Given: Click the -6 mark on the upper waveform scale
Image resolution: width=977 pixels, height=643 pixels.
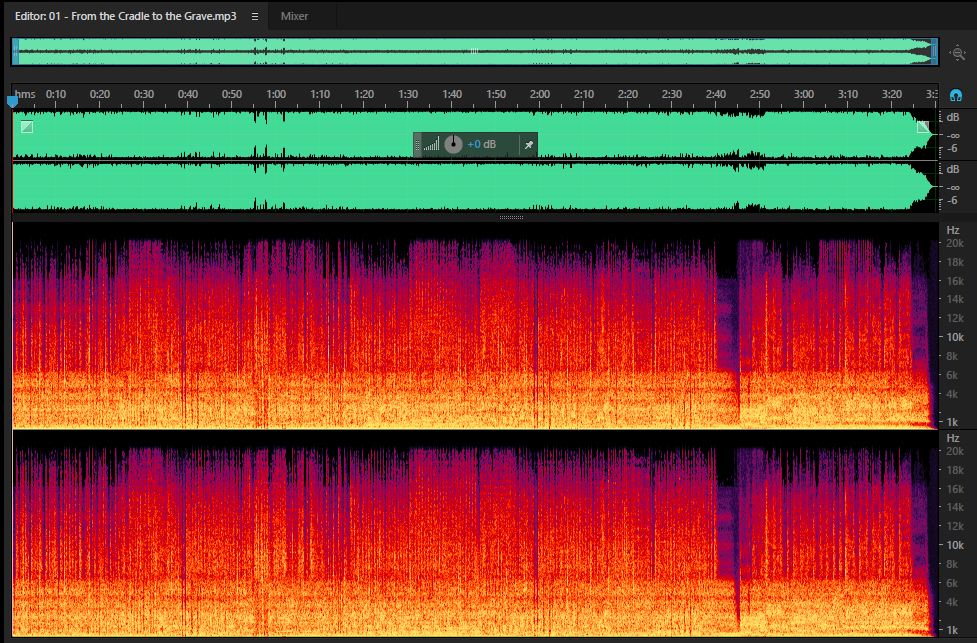Looking at the screenshot, I should point(953,148).
